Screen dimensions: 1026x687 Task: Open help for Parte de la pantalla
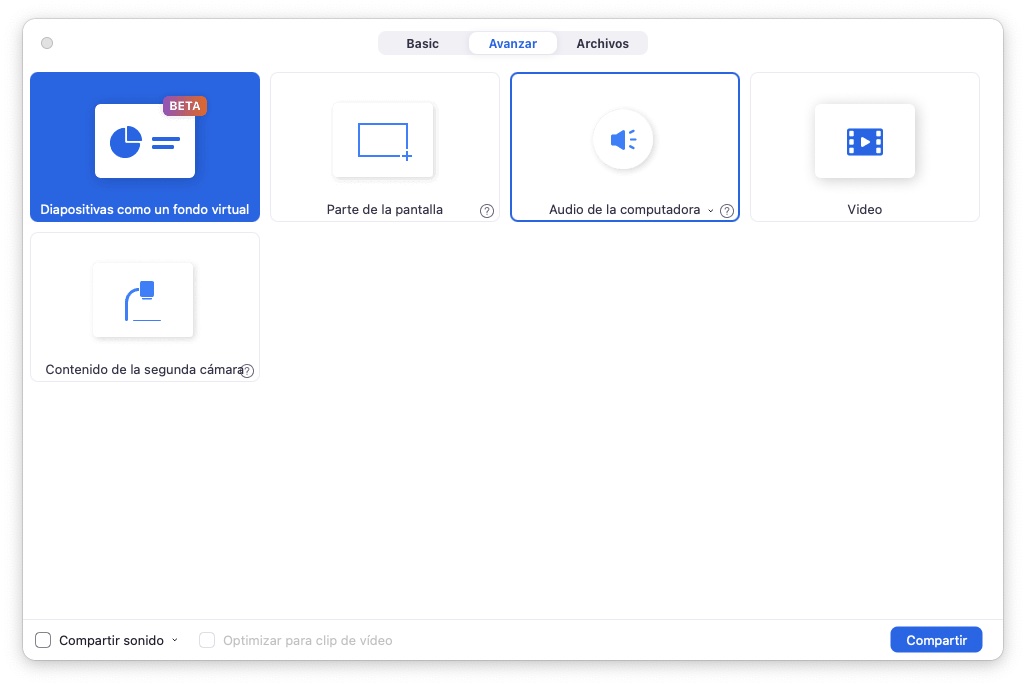487,211
